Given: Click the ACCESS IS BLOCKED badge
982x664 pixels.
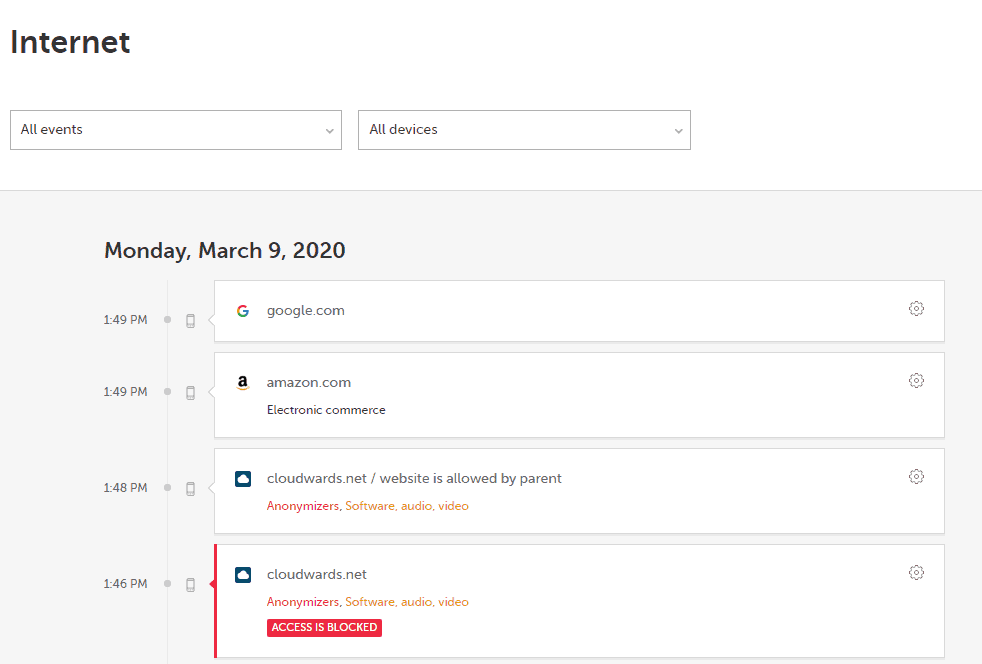Looking at the screenshot, I should 324,627.
